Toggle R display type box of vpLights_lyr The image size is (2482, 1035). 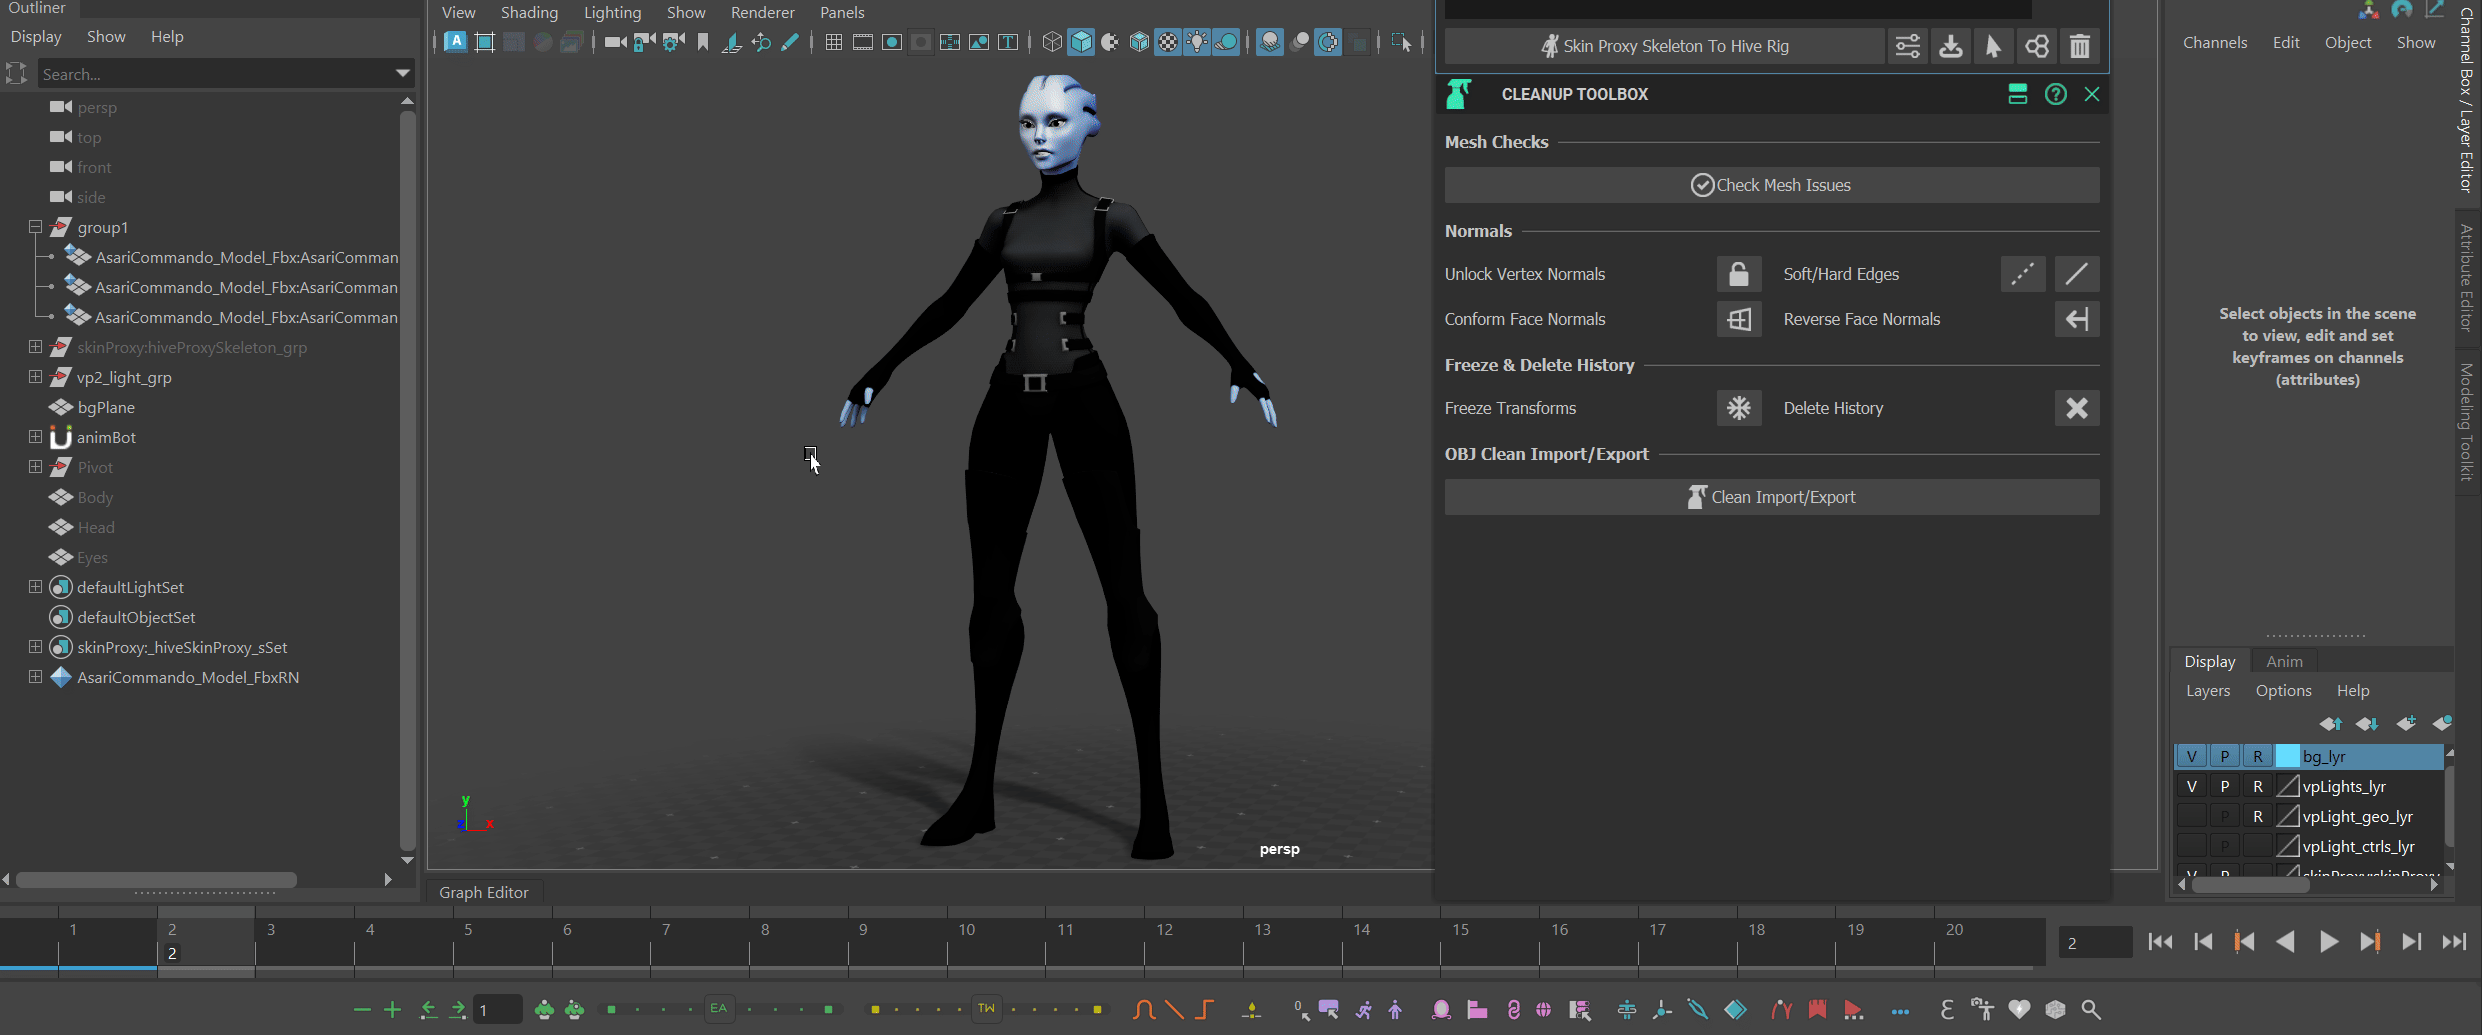coord(2258,786)
